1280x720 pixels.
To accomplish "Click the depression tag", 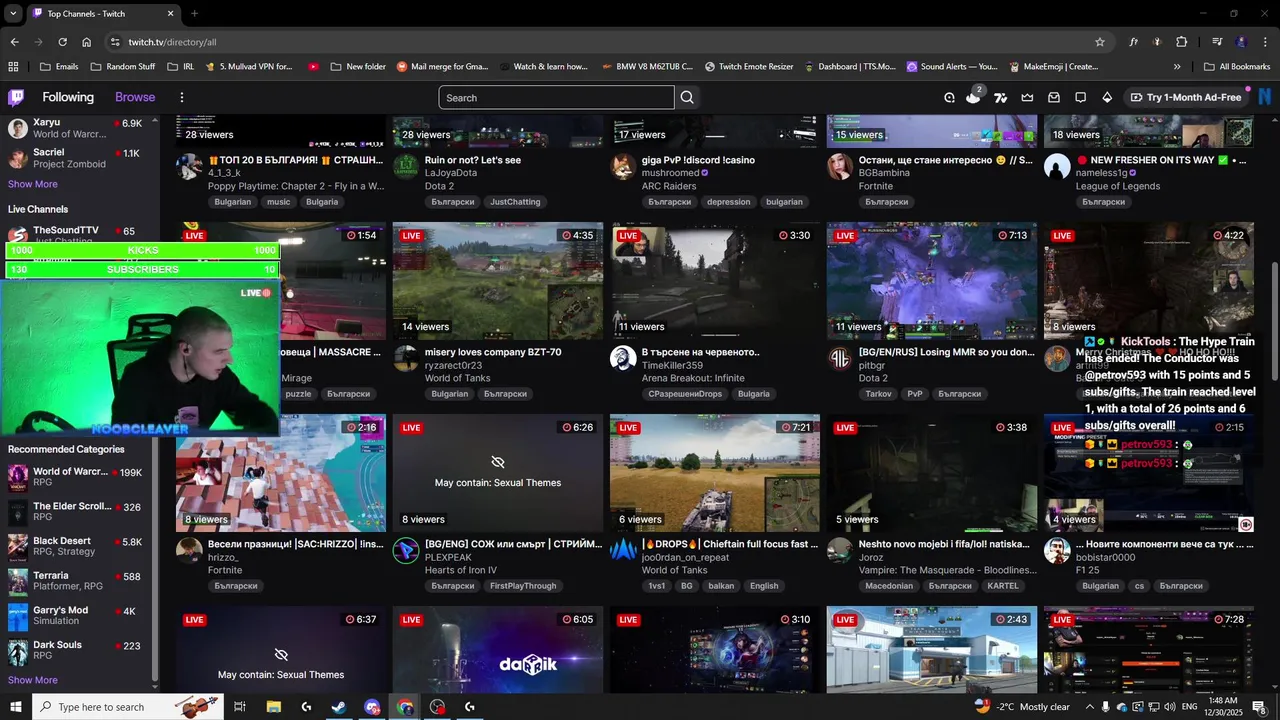I will (x=728, y=202).
